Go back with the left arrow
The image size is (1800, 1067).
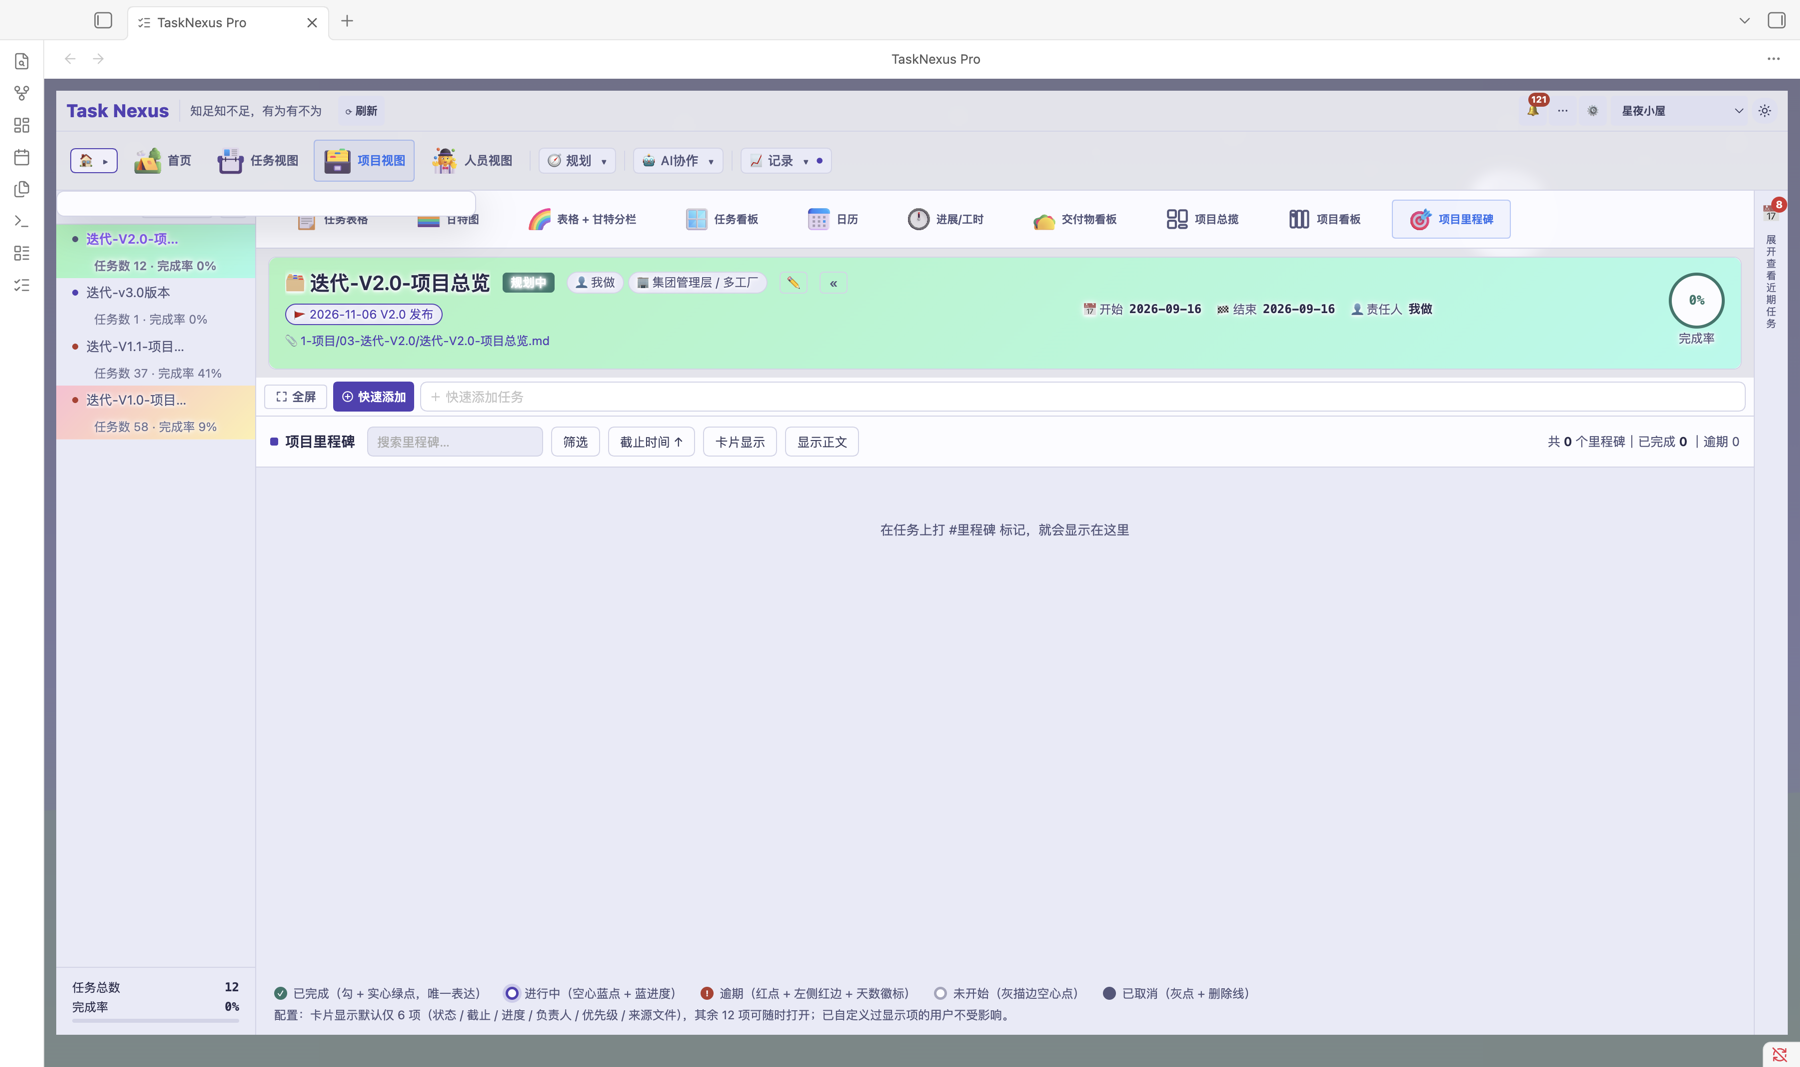pos(70,59)
